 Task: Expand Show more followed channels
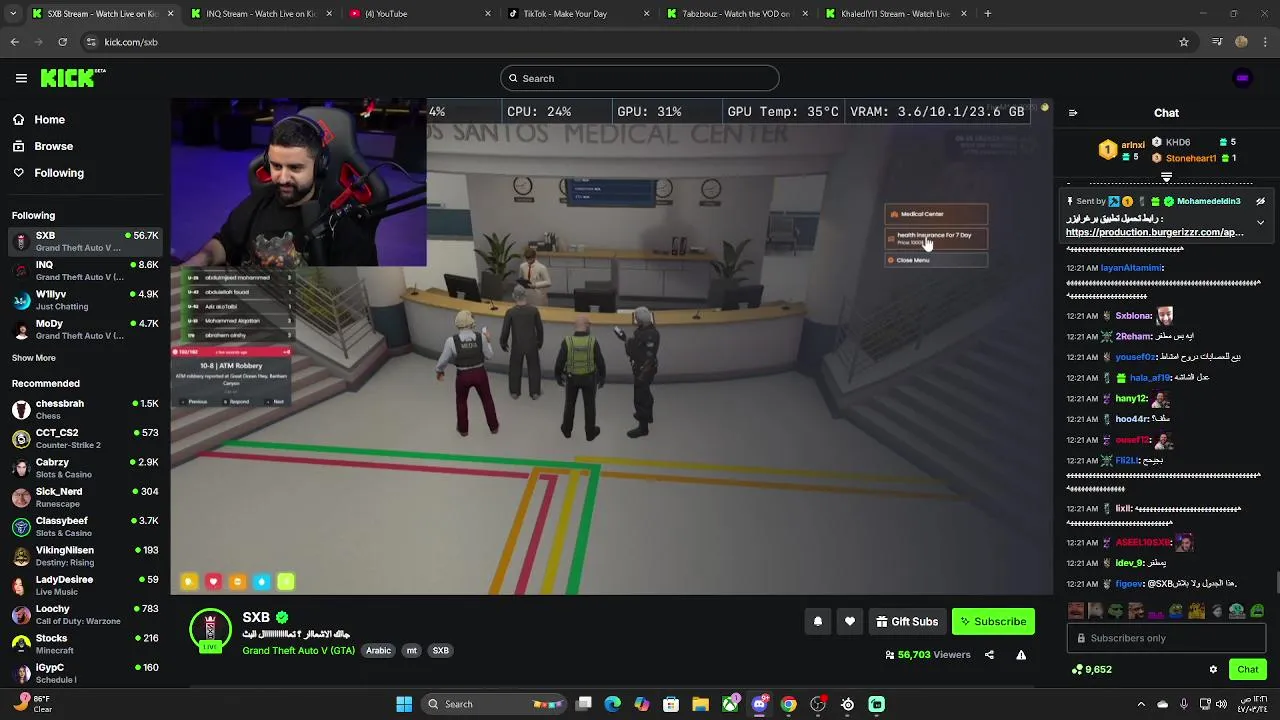(x=34, y=358)
